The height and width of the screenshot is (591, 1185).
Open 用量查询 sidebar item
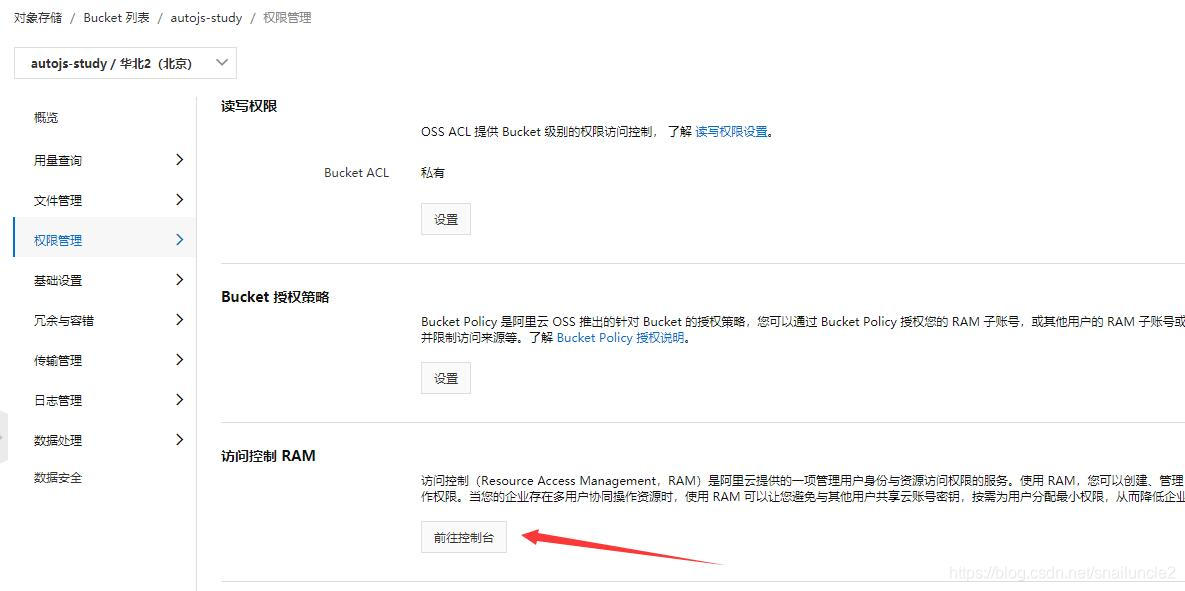pyautogui.click(x=58, y=160)
